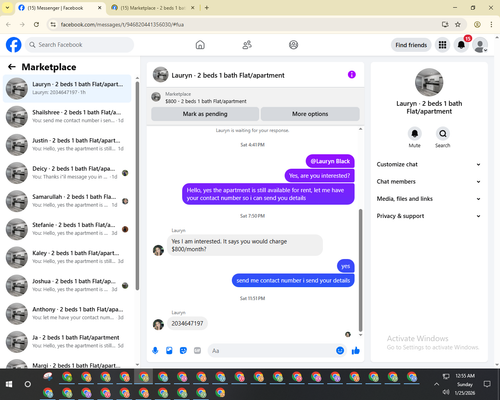
Task: Open the apps grid menu icon
Action: point(442,45)
